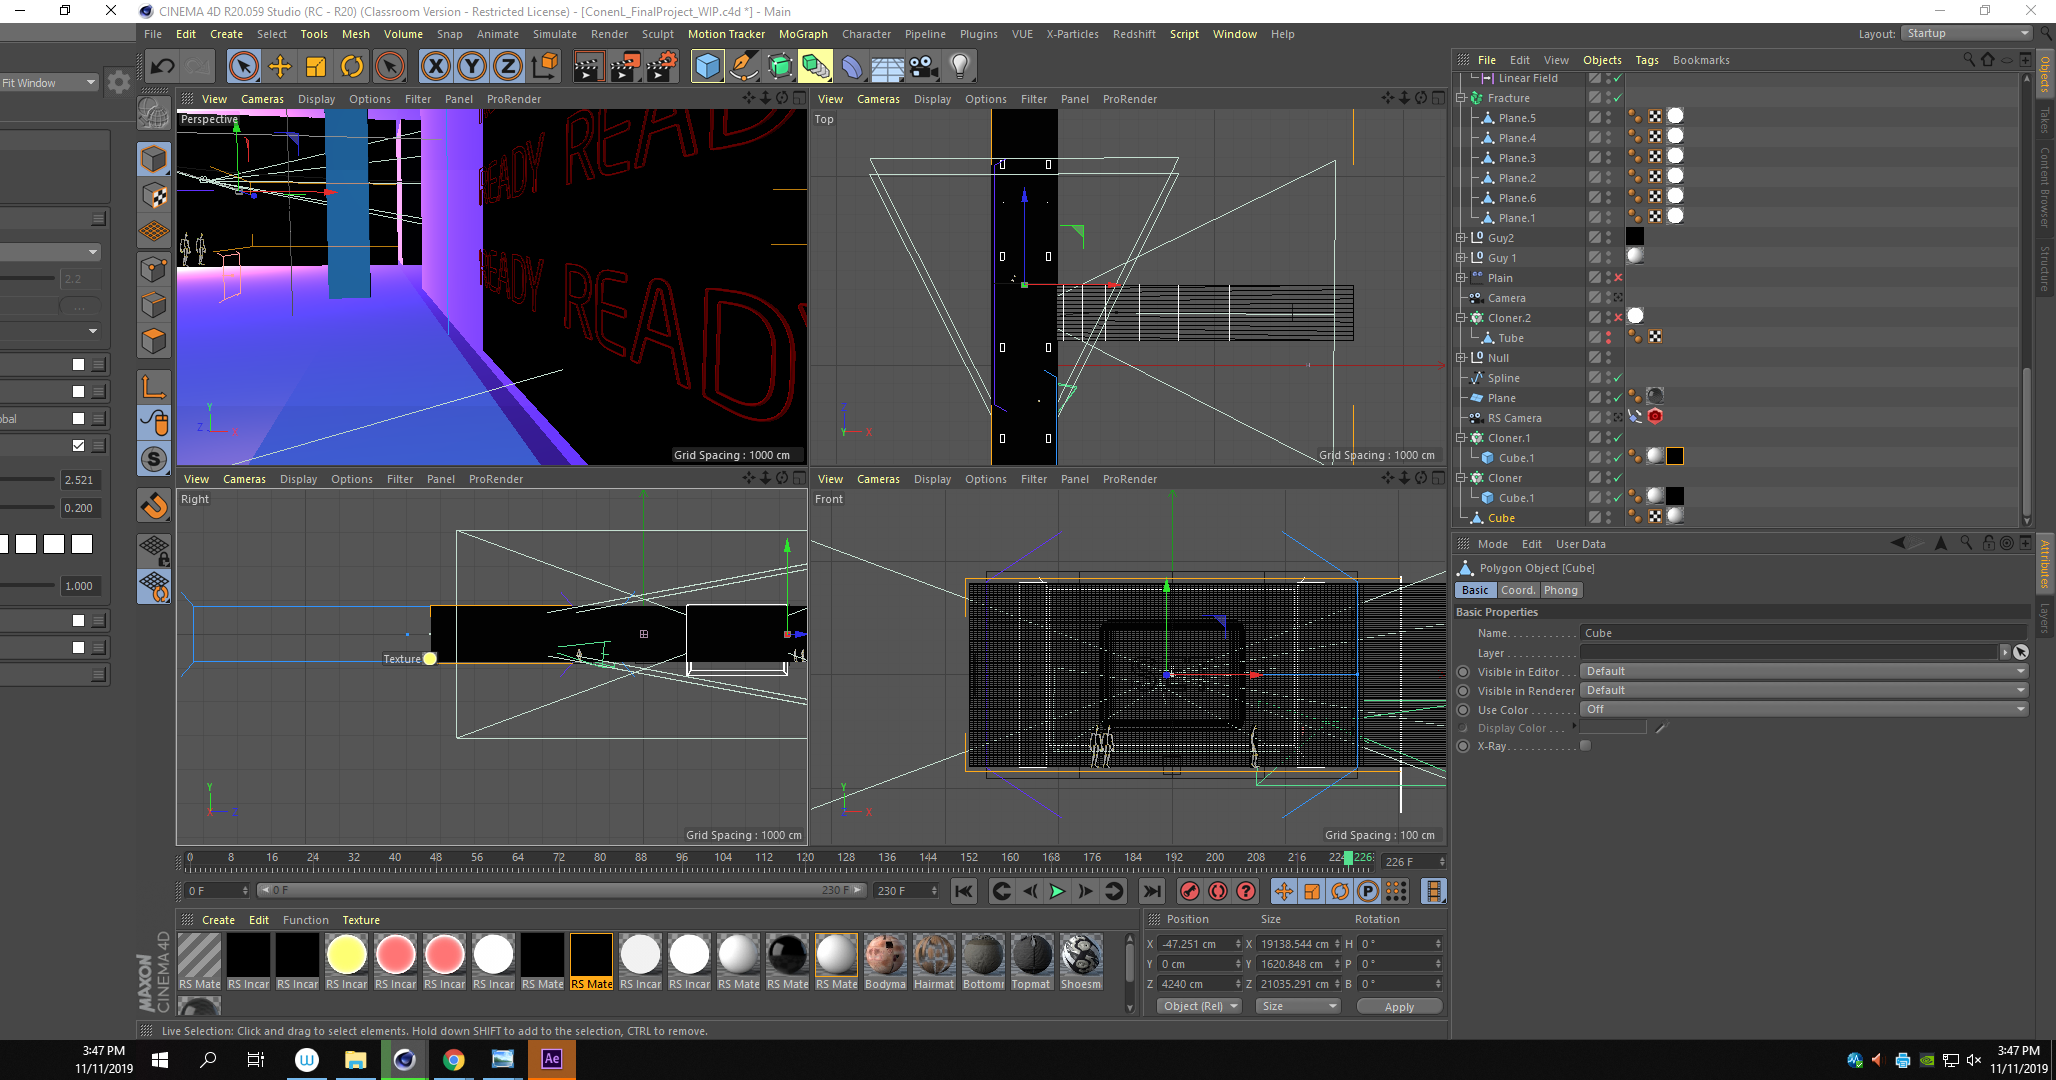Toggle the X-Ray checkbox
This screenshot has width=2056, height=1080.
click(x=1585, y=746)
